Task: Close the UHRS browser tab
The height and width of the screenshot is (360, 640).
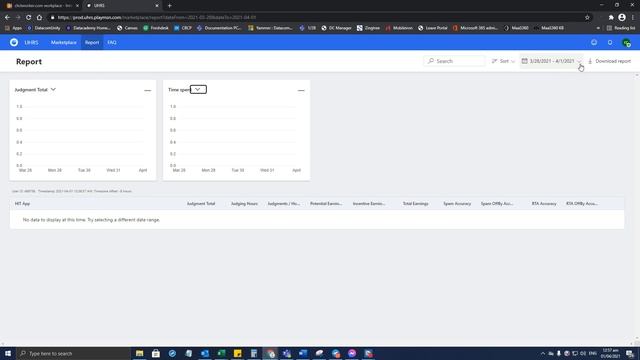Action: 157,6
